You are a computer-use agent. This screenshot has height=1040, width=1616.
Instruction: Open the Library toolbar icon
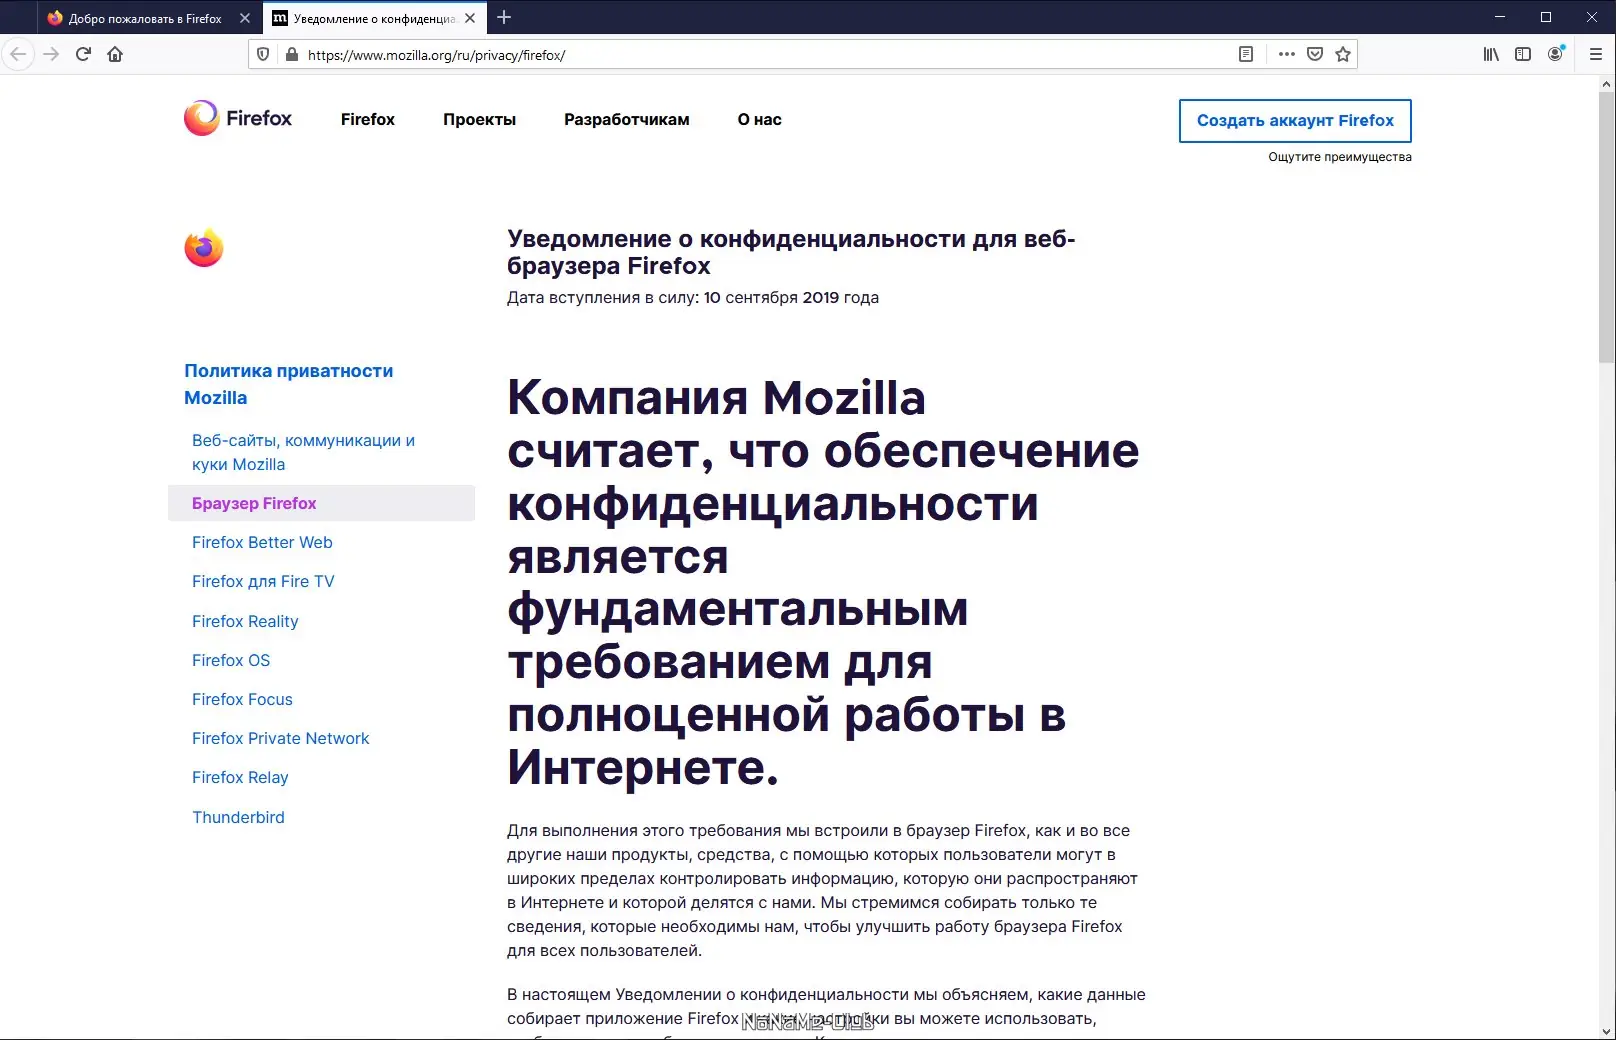[x=1491, y=54]
